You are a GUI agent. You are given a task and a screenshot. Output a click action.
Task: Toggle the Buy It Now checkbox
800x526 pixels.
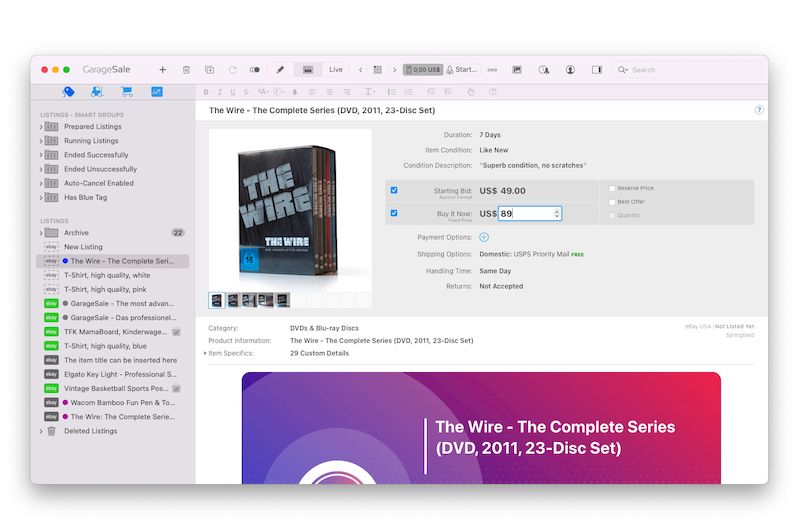(x=394, y=213)
